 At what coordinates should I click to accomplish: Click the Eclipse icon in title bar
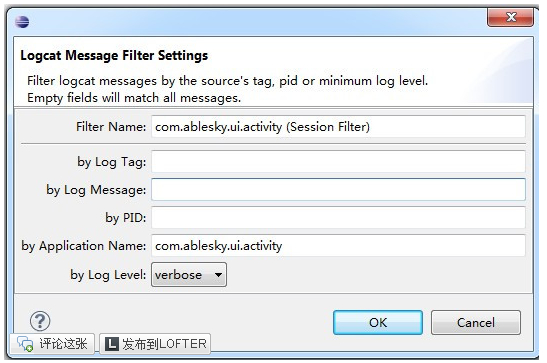(x=22, y=22)
